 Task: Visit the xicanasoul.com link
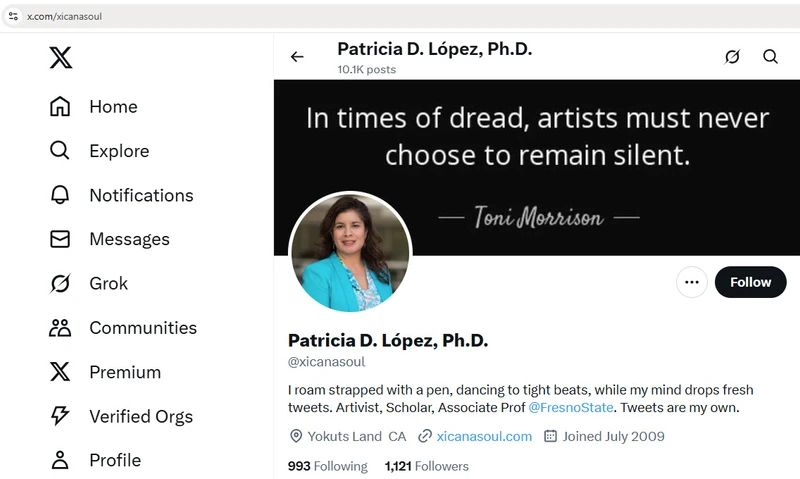point(484,436)
